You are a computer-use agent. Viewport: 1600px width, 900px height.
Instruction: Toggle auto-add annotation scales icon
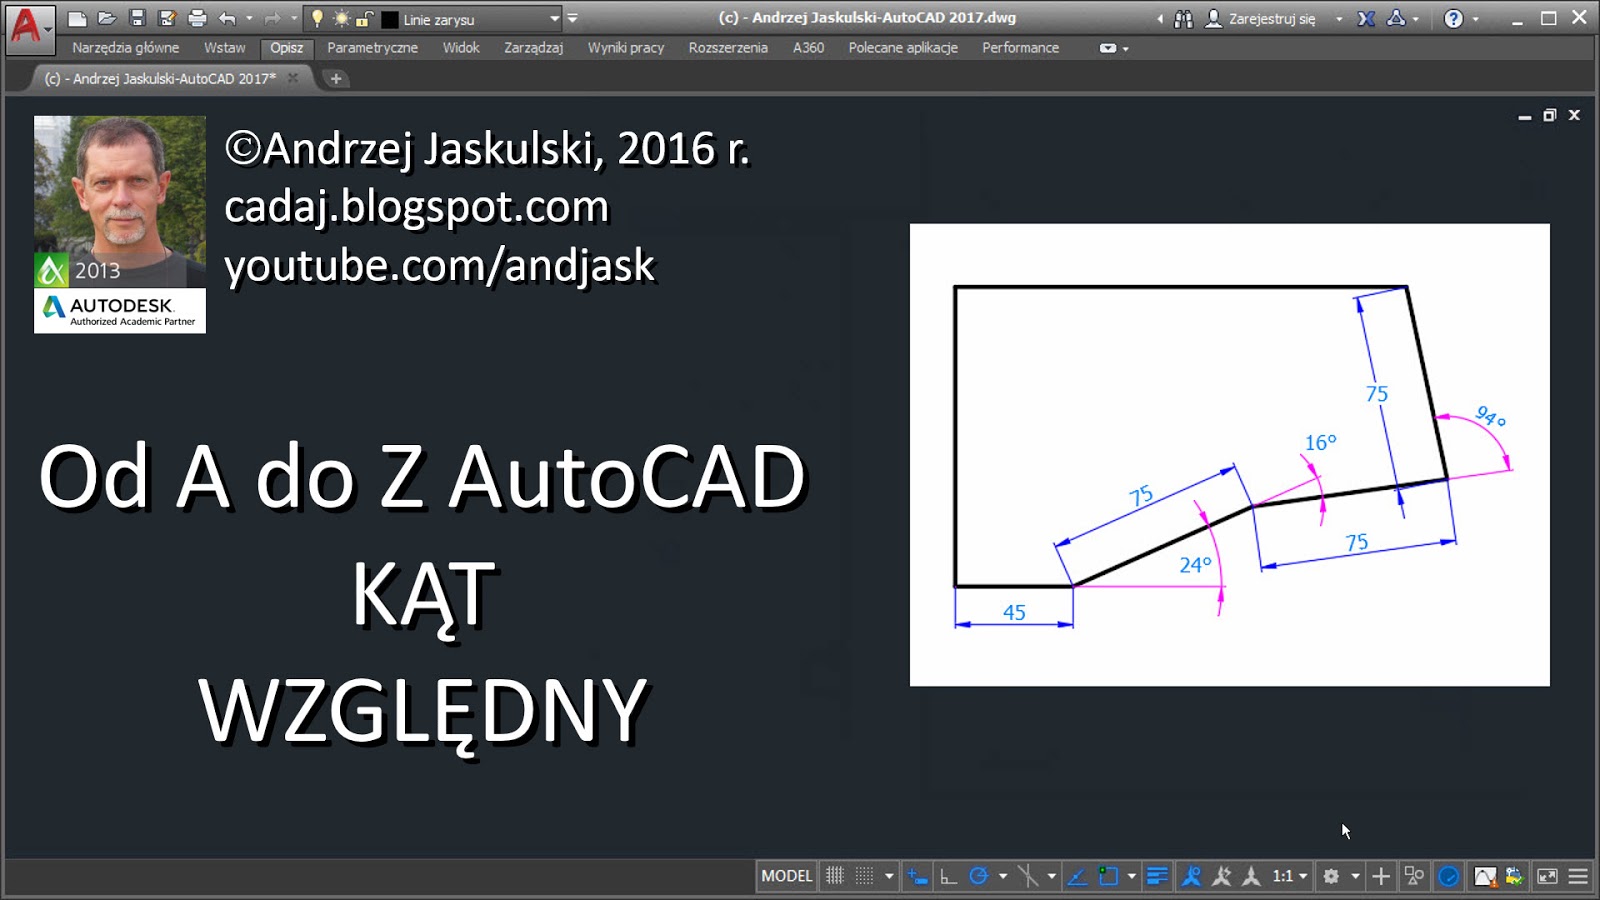click(1221, 876)
